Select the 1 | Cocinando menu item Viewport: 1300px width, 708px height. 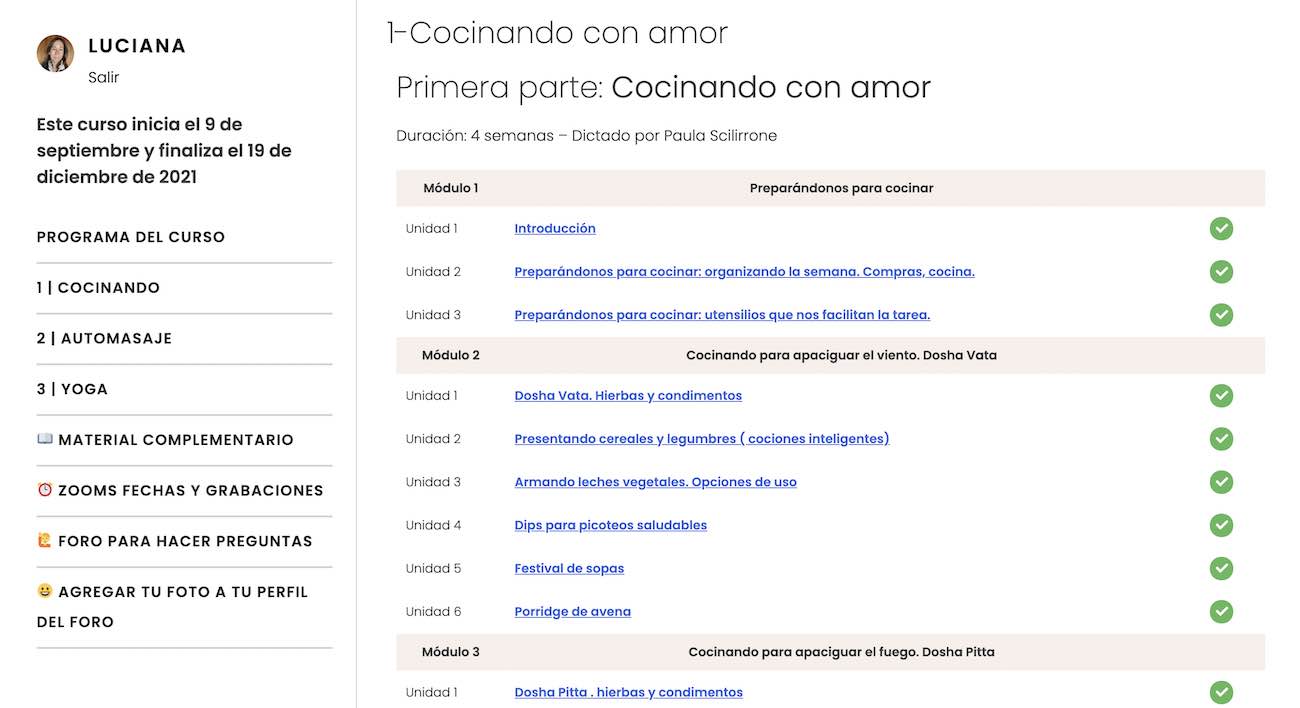[98, 288]
